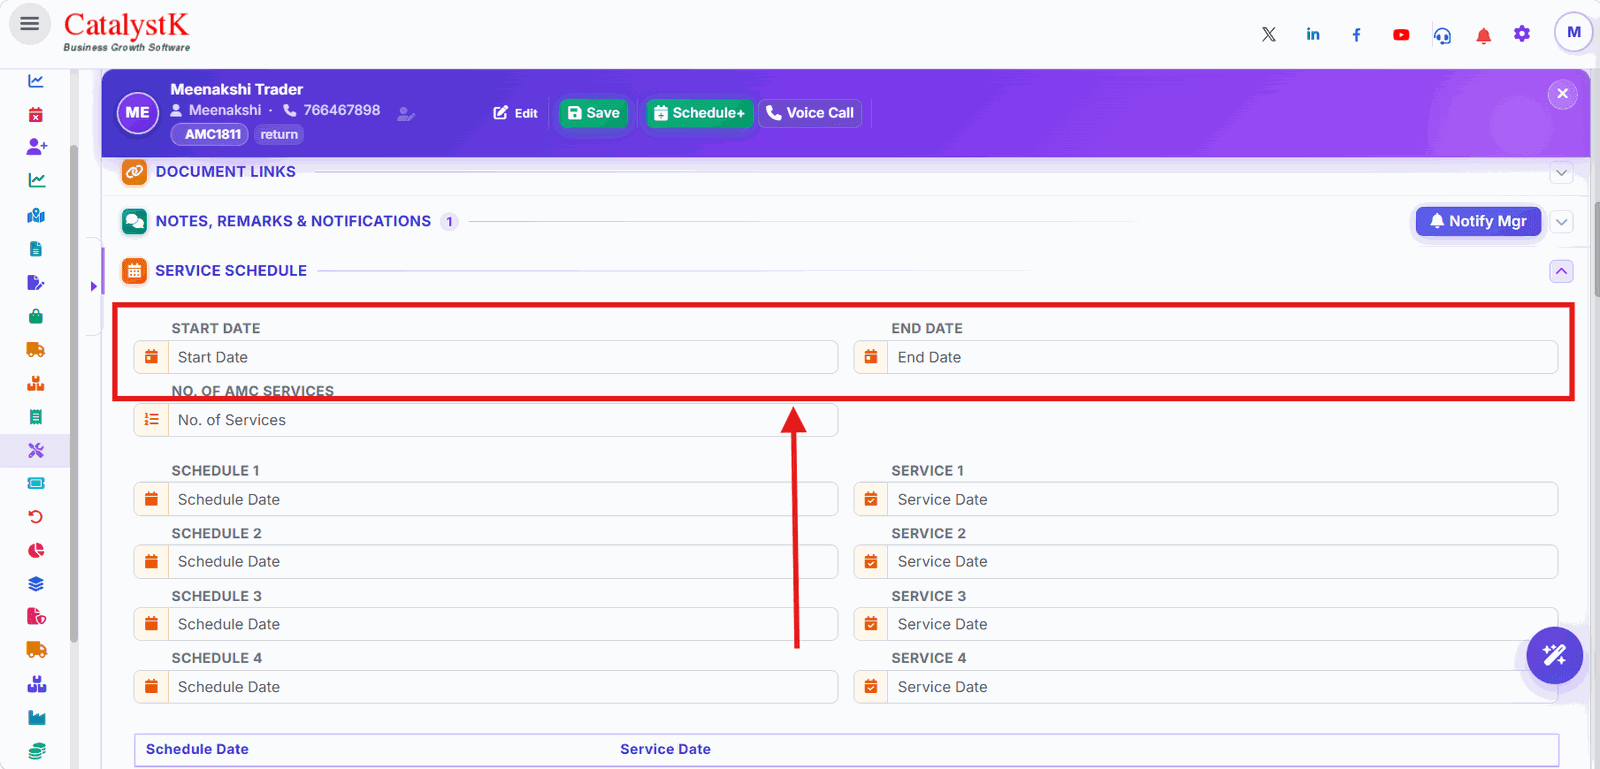Click the Service Date column header
The image size is (1600, 769).
[665, 749]
